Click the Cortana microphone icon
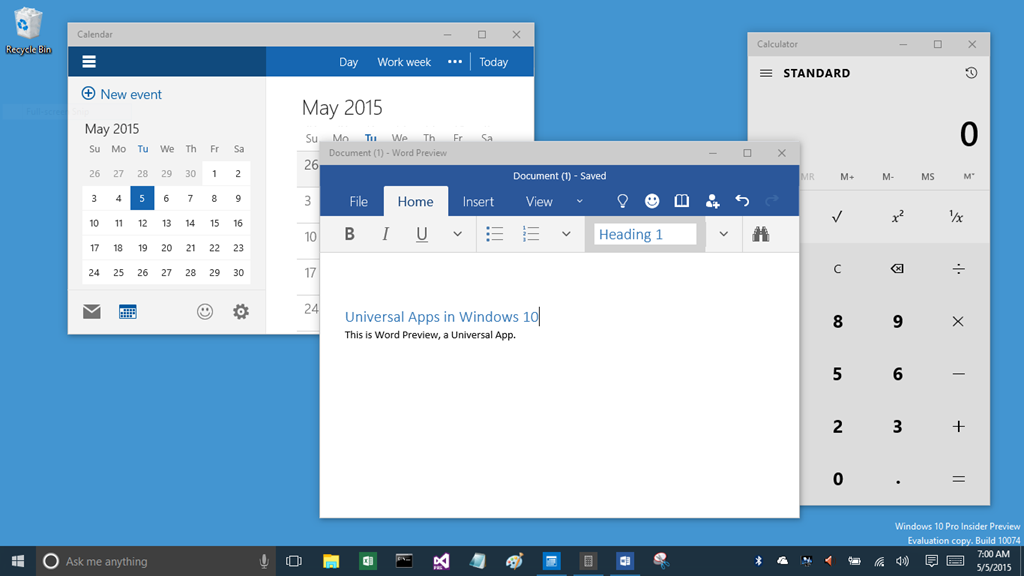This screenshot has height=576, width=1024. [264, 561]
